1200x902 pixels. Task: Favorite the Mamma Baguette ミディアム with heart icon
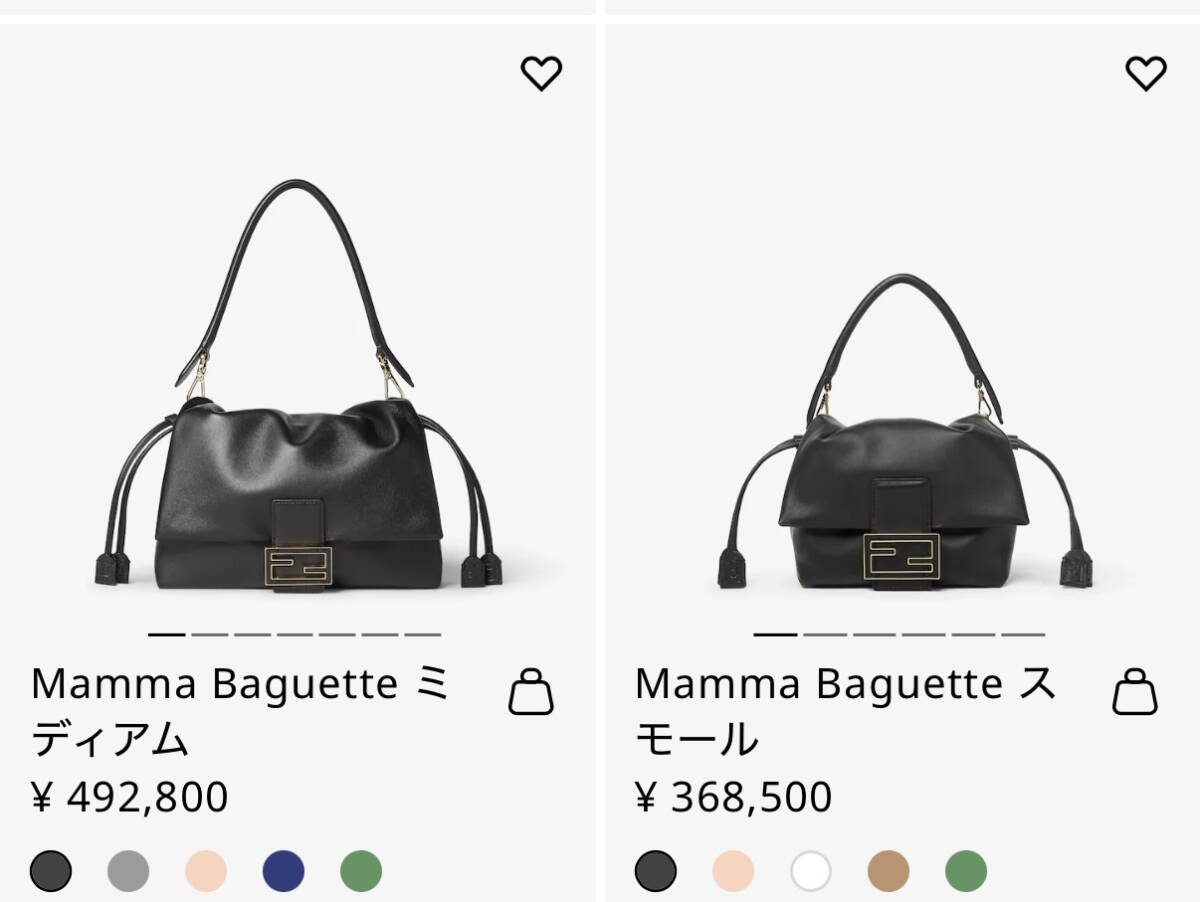(x=541, y=73)
